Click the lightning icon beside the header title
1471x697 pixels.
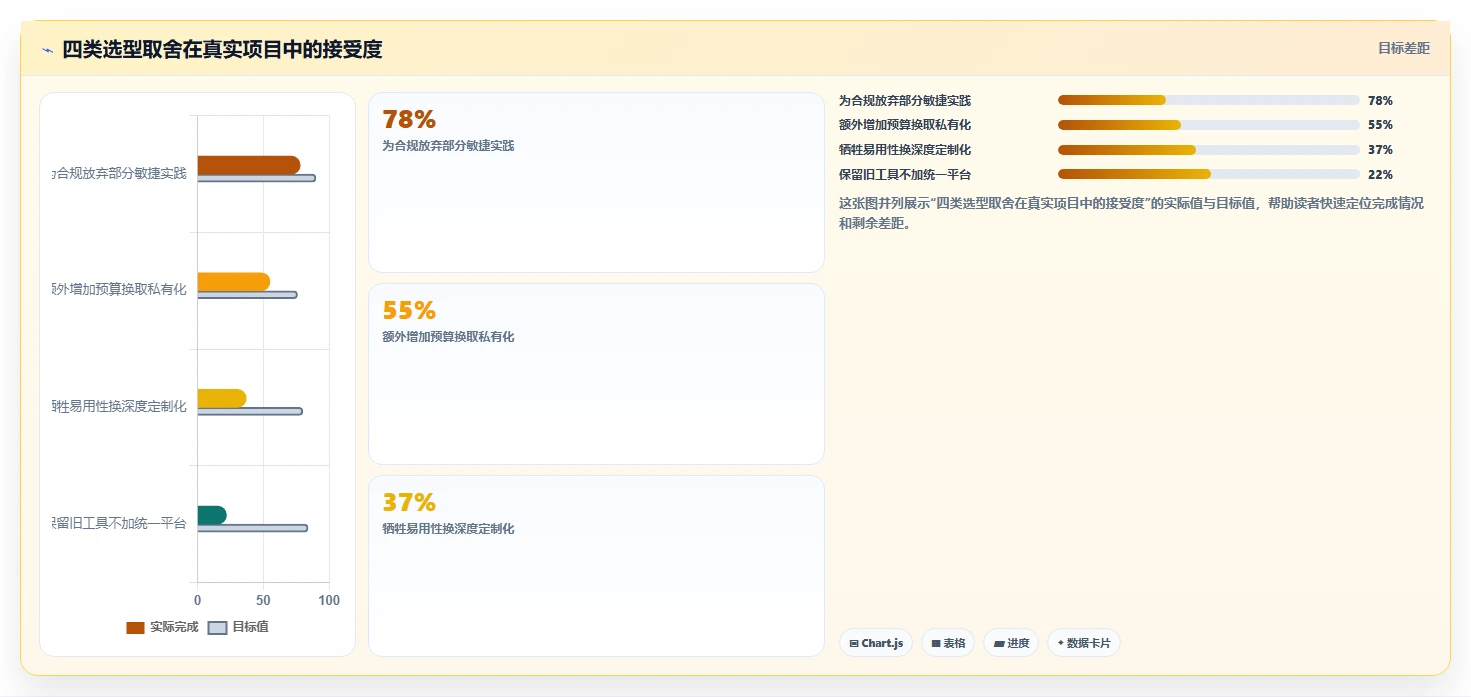point(47,50)
